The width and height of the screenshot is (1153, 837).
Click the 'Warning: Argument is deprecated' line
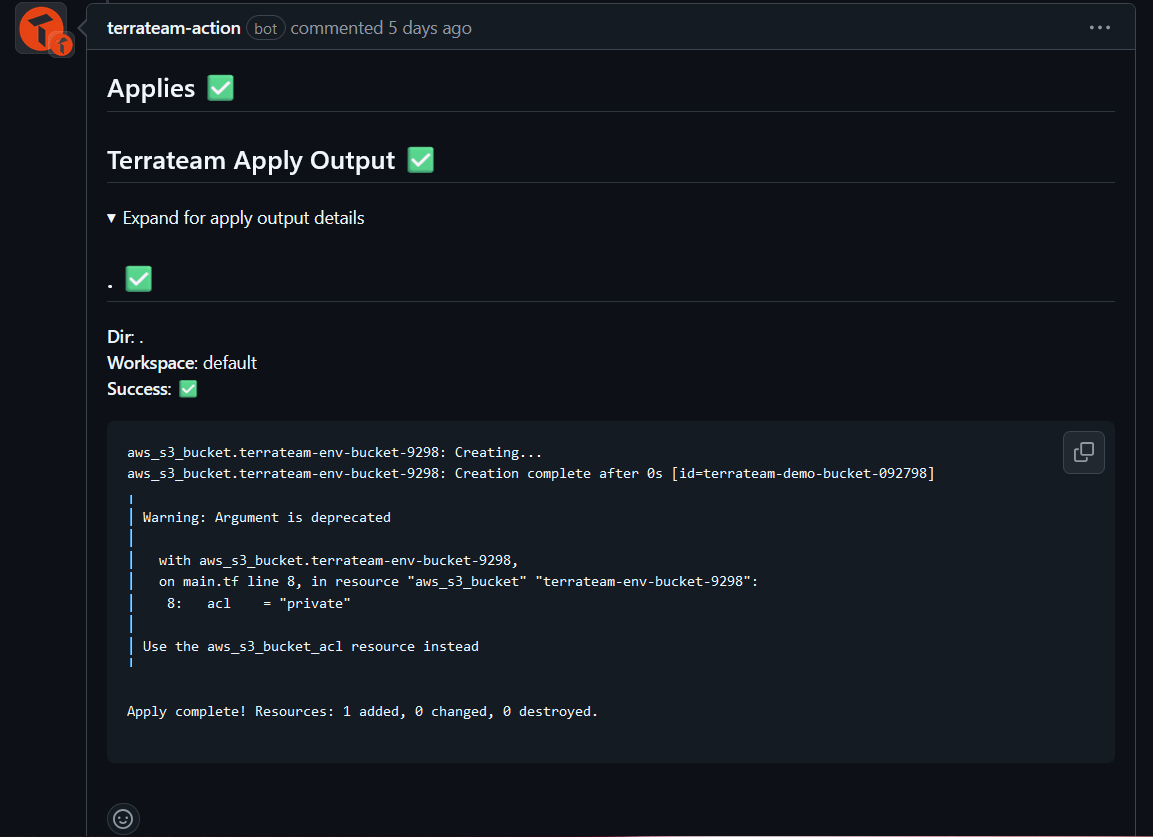[266, 517]
